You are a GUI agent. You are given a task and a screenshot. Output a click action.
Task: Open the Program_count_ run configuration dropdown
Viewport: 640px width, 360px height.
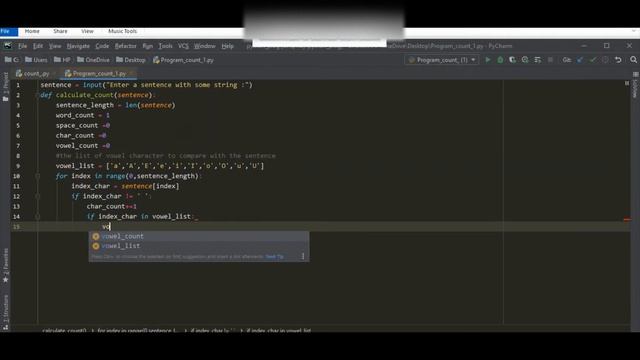[442, 60]
